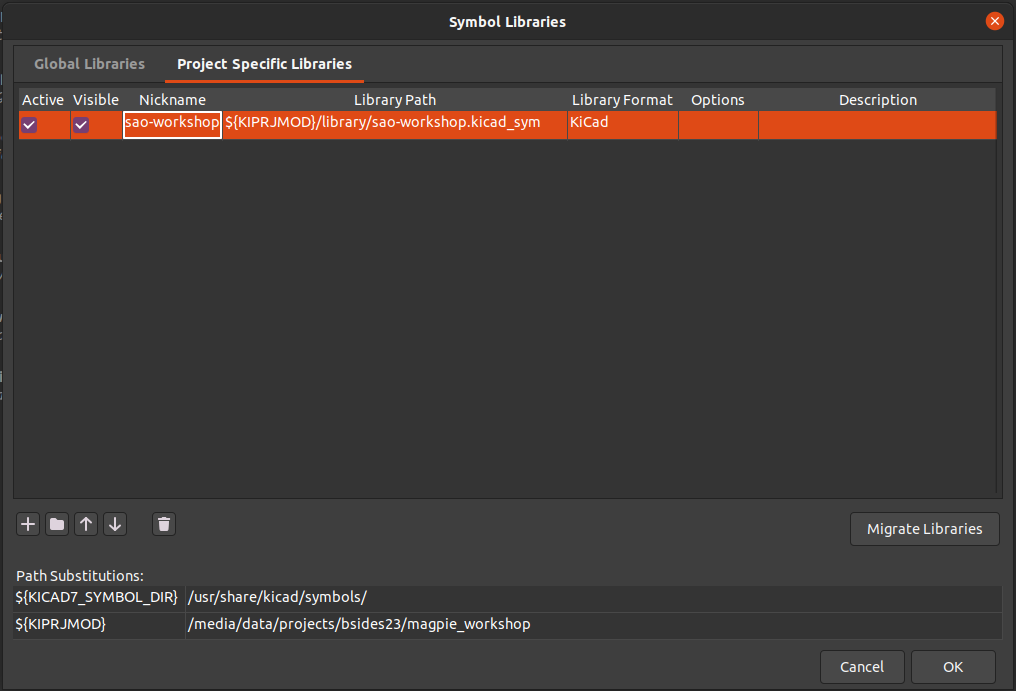The image size is (1016, 691).
Task: Move the selected library down
Action: [x=115, y=523]
